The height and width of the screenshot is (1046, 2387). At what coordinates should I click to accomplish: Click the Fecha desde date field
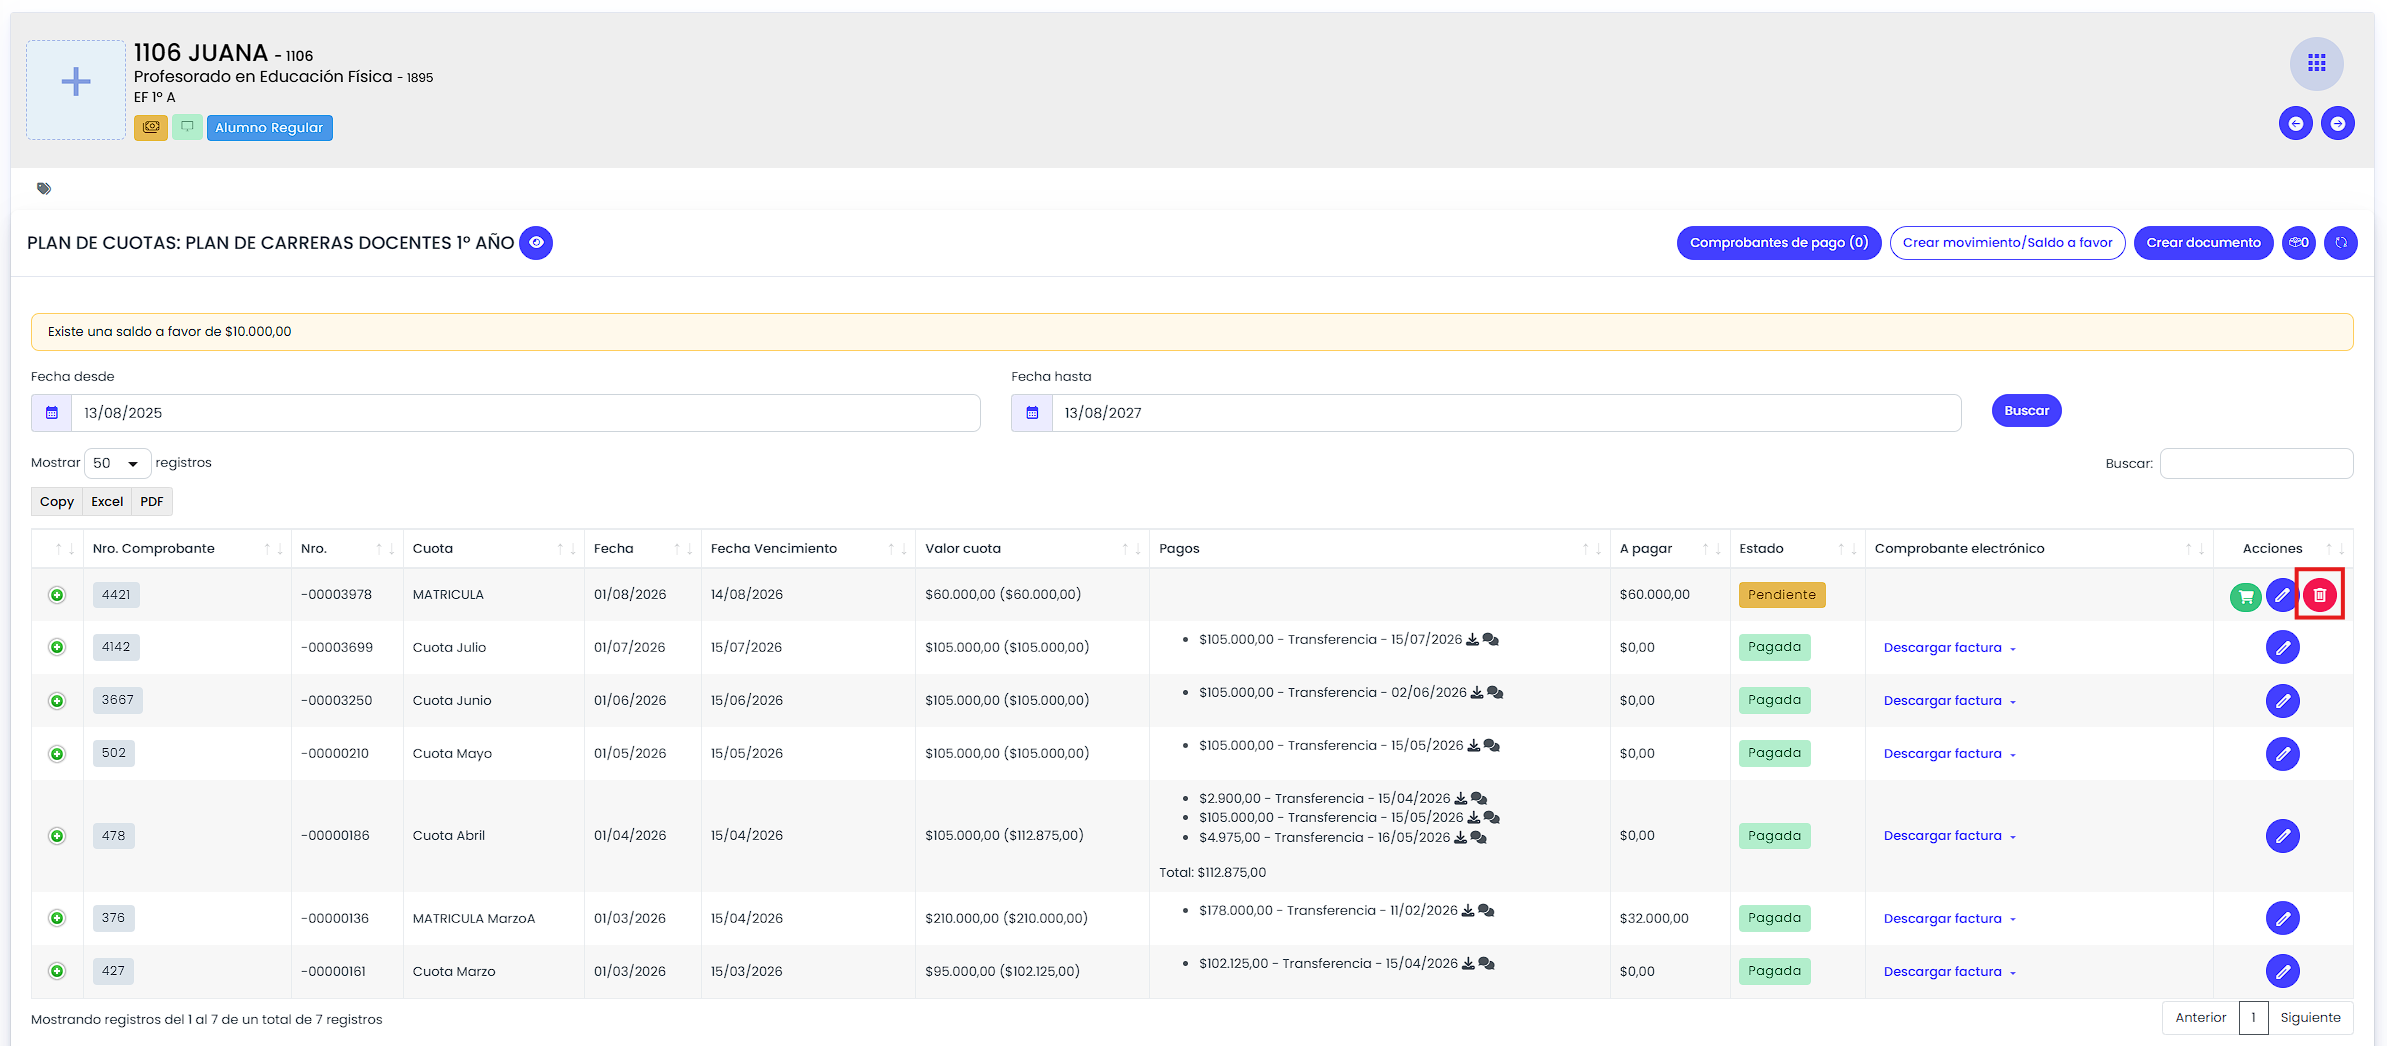pos(525,413)
